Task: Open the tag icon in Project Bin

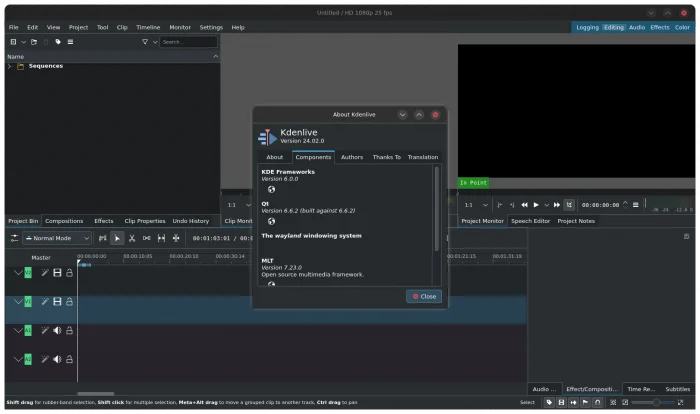Action: (x=58, y=42)
